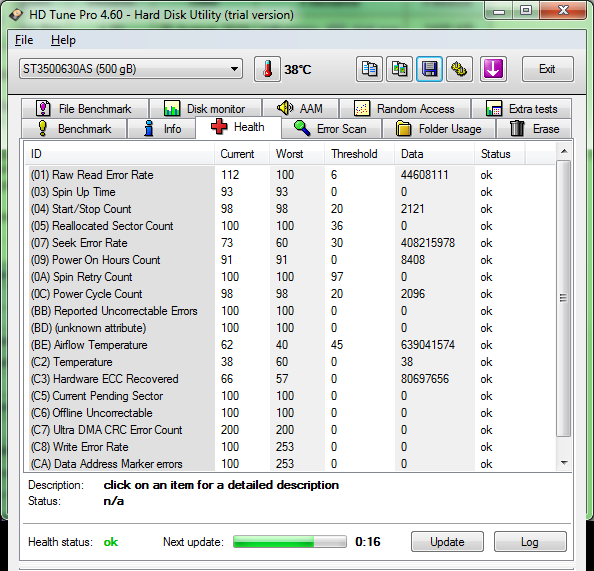
Task: Click the green Health status ok text
Action: tap(111, 542)
